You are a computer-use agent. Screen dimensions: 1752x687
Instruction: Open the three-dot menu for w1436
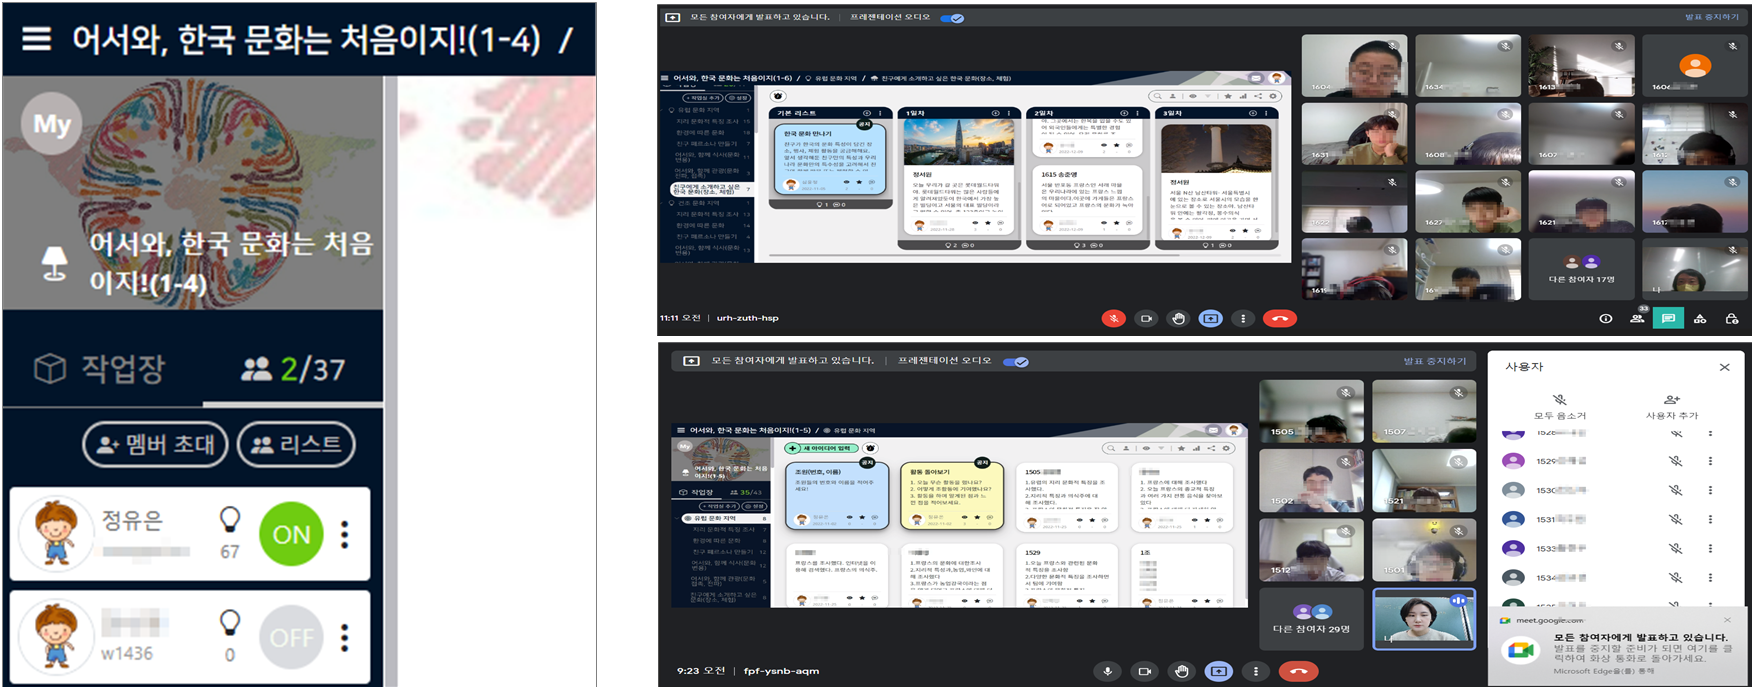coord(345,637)
